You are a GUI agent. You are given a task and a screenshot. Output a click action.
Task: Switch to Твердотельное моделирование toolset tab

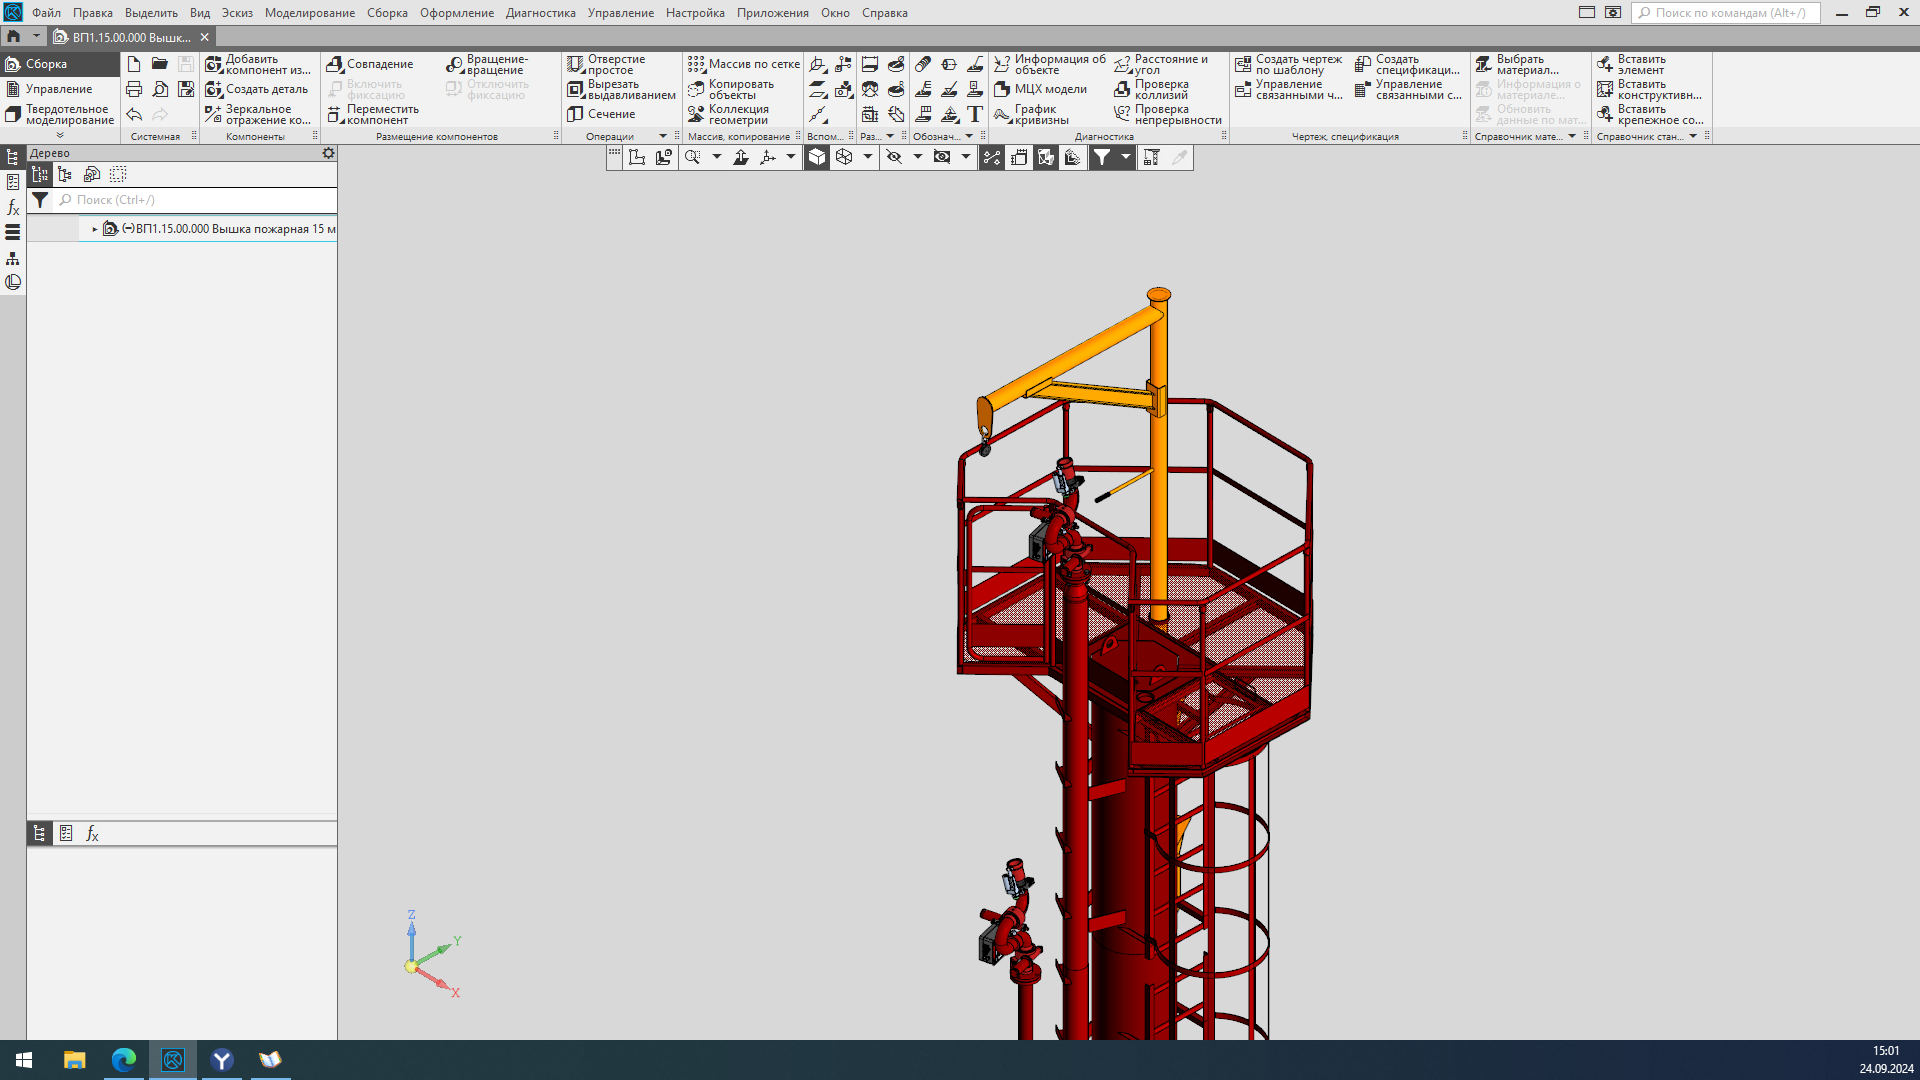coord(60,115)
